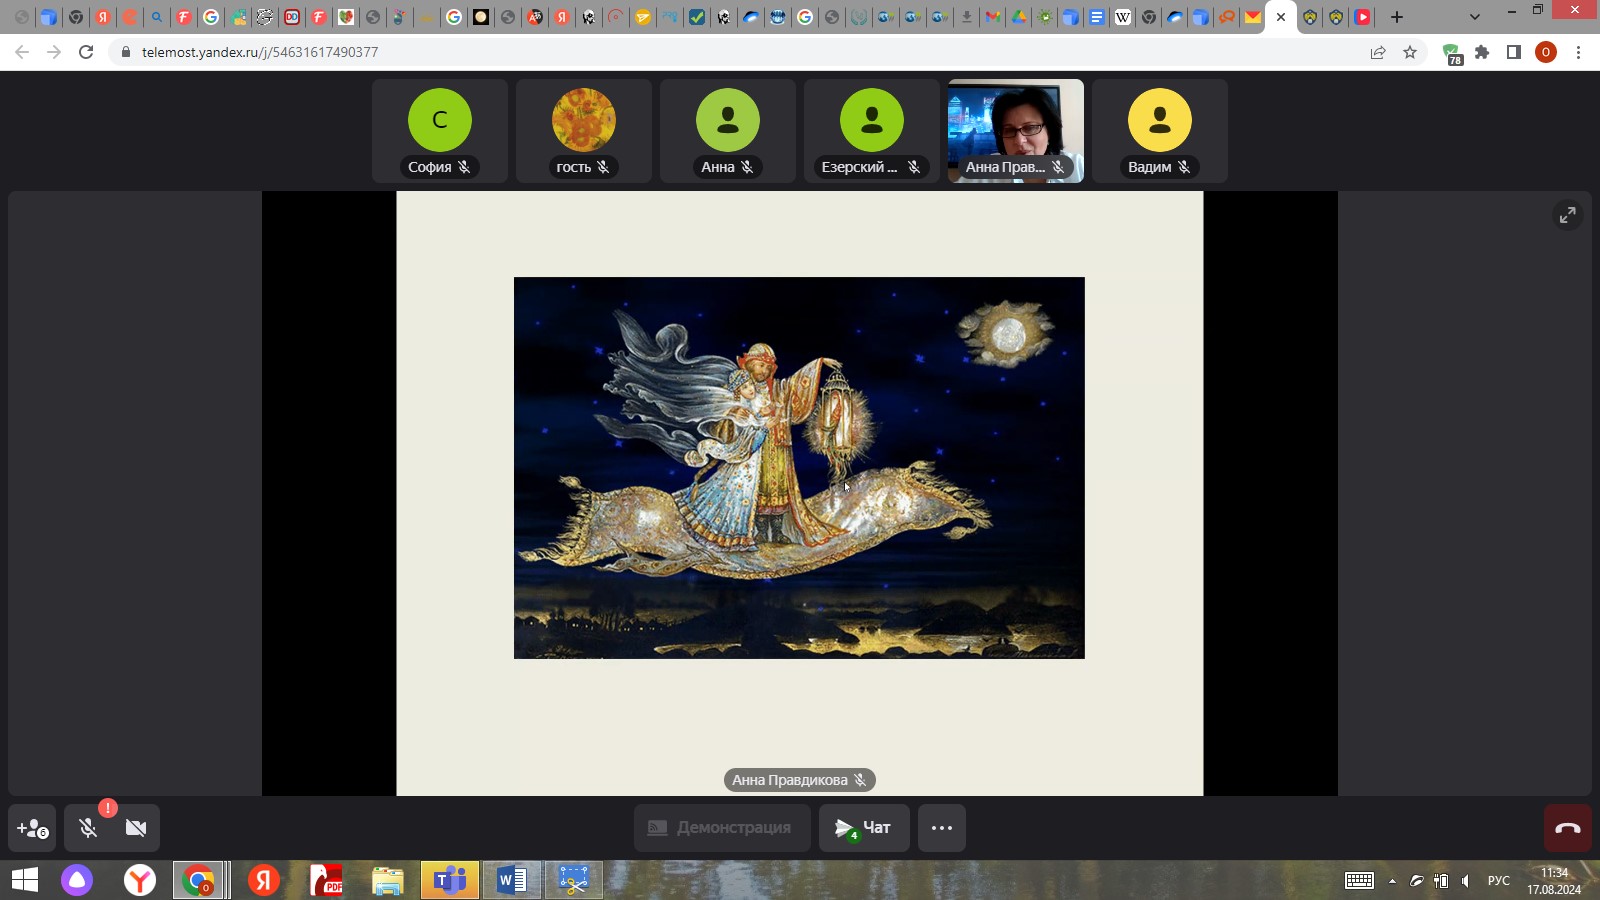Open the three-dots more options menu
Screen dimensions: 1600x900
[x=942, y=828]
